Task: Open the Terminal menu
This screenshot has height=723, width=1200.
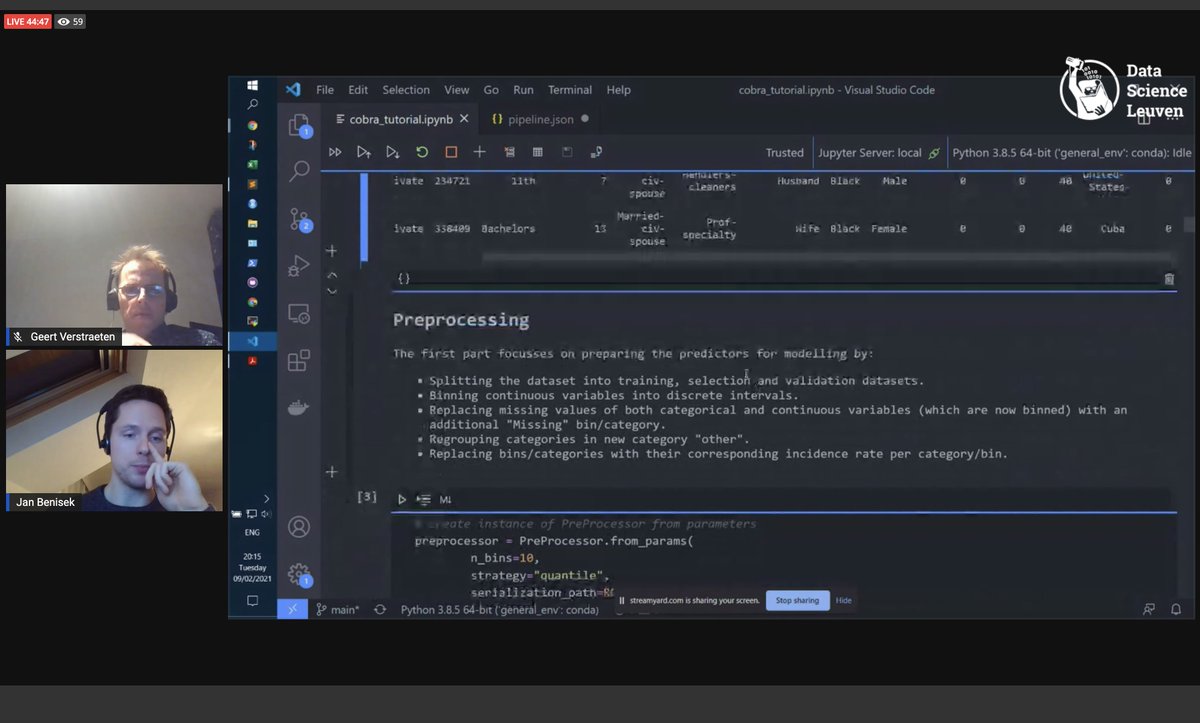Action: [x=570, y=89]
